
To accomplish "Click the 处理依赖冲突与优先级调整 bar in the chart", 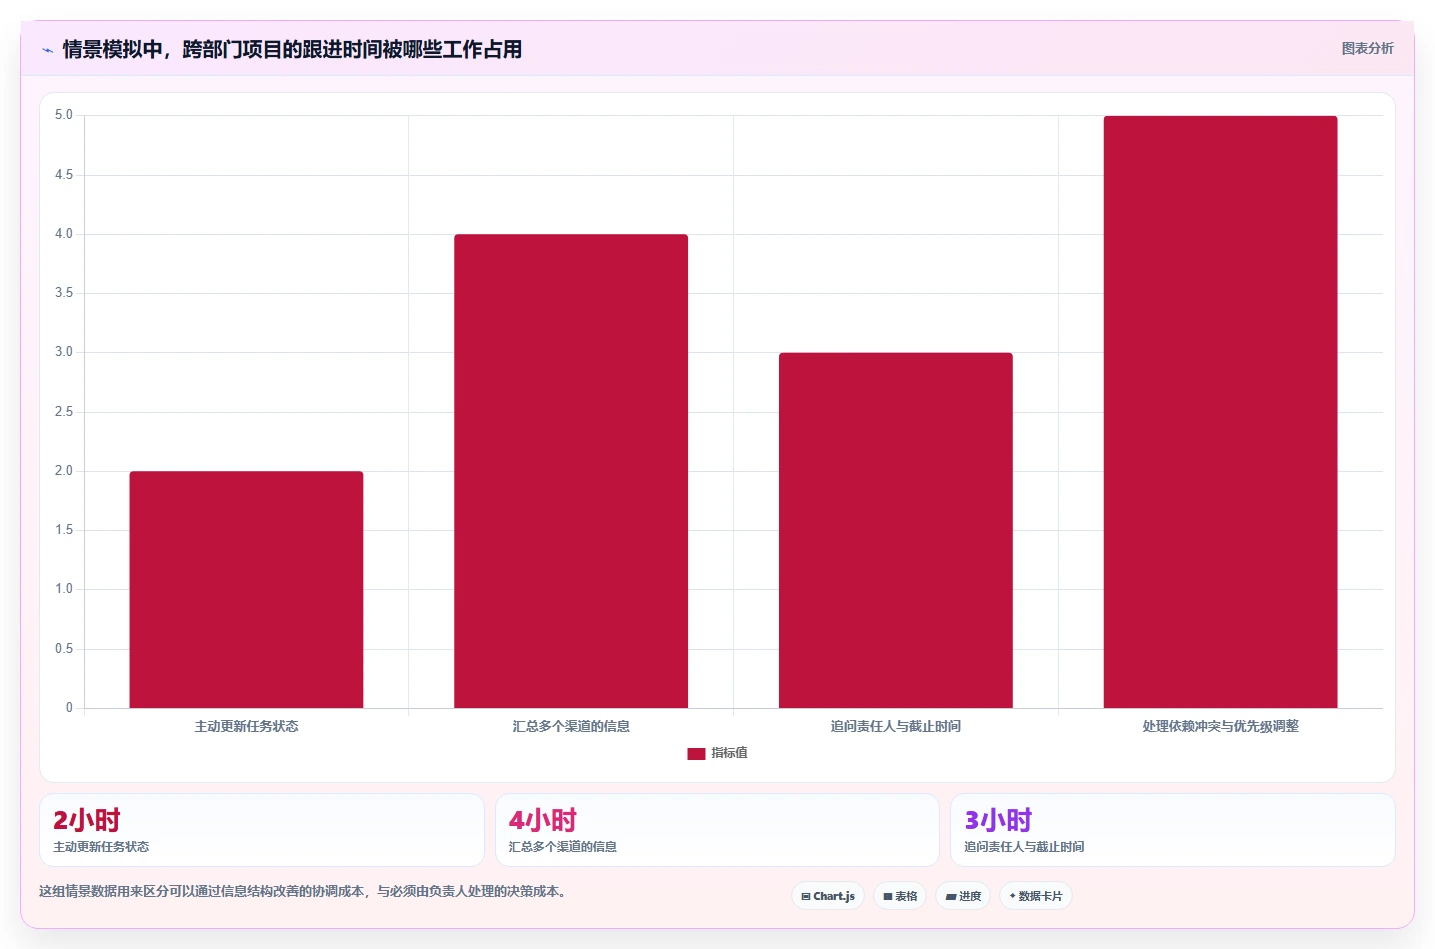I will [1220, 412].
